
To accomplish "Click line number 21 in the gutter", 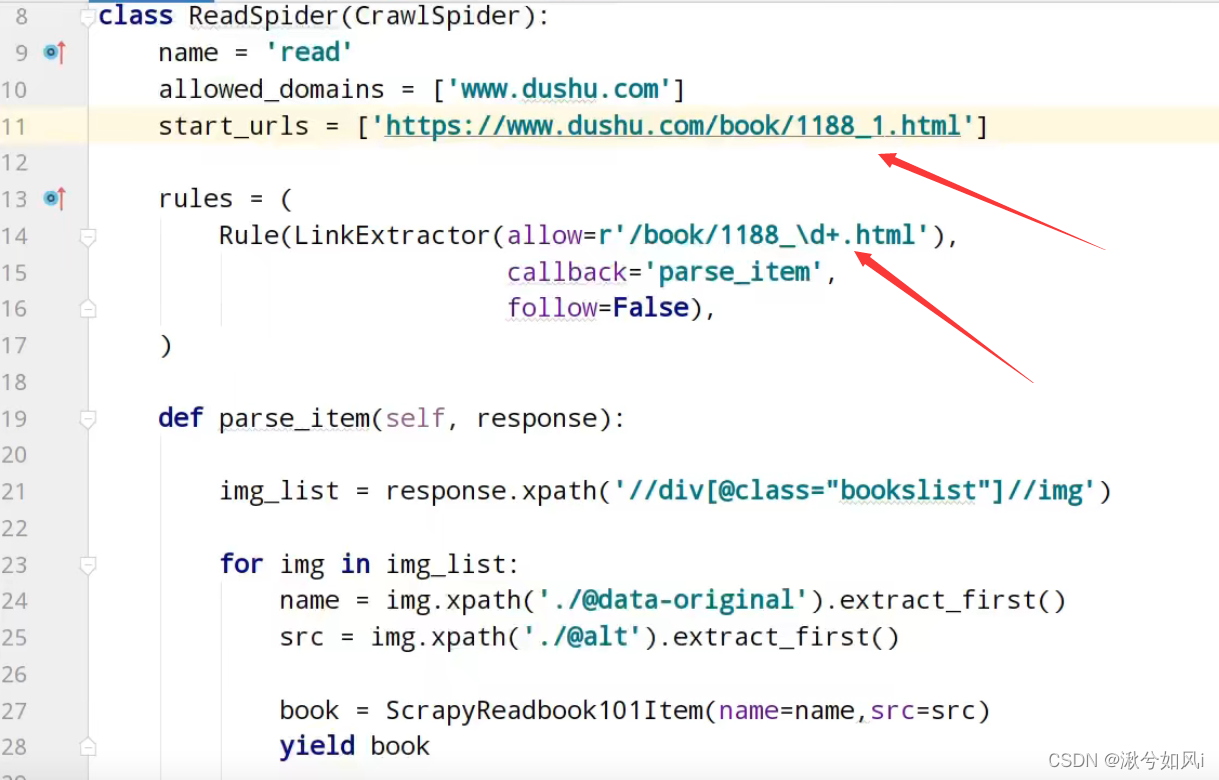I will coord(14,492).
